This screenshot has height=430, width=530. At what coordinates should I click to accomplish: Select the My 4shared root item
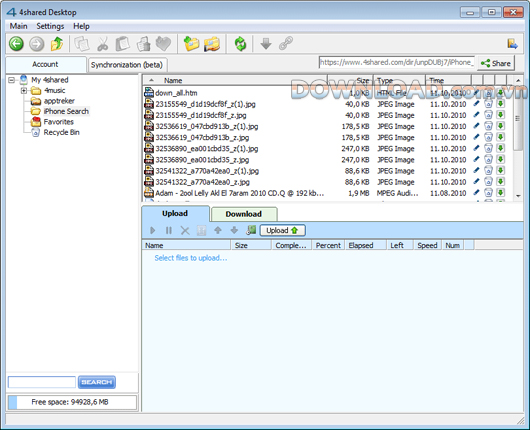tap(50, 80)
